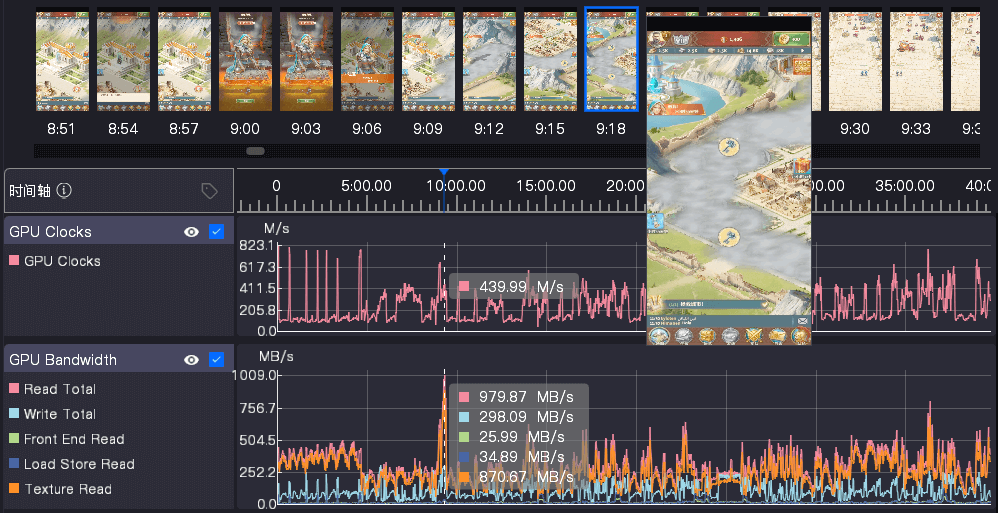Viewport: 998px width, 513px height.
Task: Open the screenshot thumbnail at 9:15
Action: [551, 60]
